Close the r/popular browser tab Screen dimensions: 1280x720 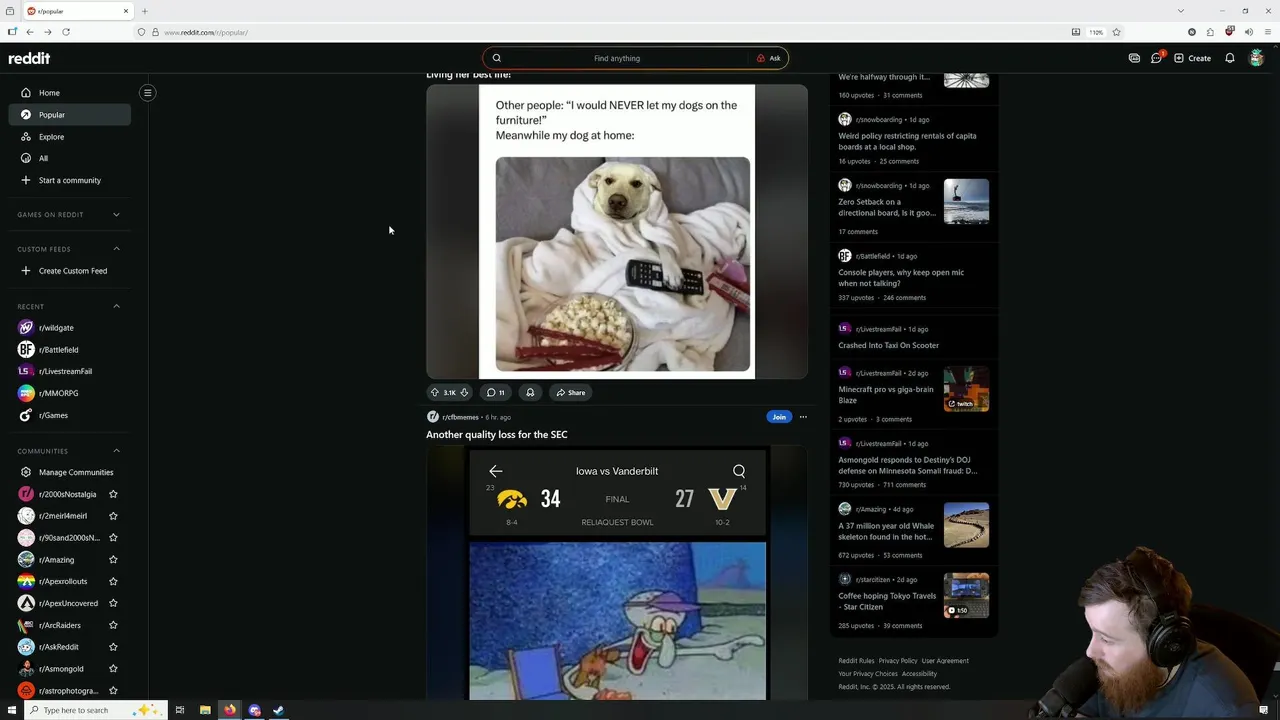[x=126, y=11]
